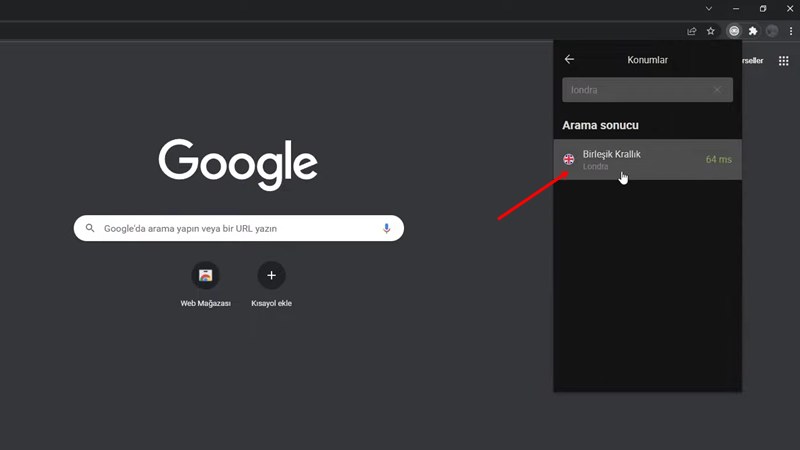Click the search magnifier icon

click(90, 228)
